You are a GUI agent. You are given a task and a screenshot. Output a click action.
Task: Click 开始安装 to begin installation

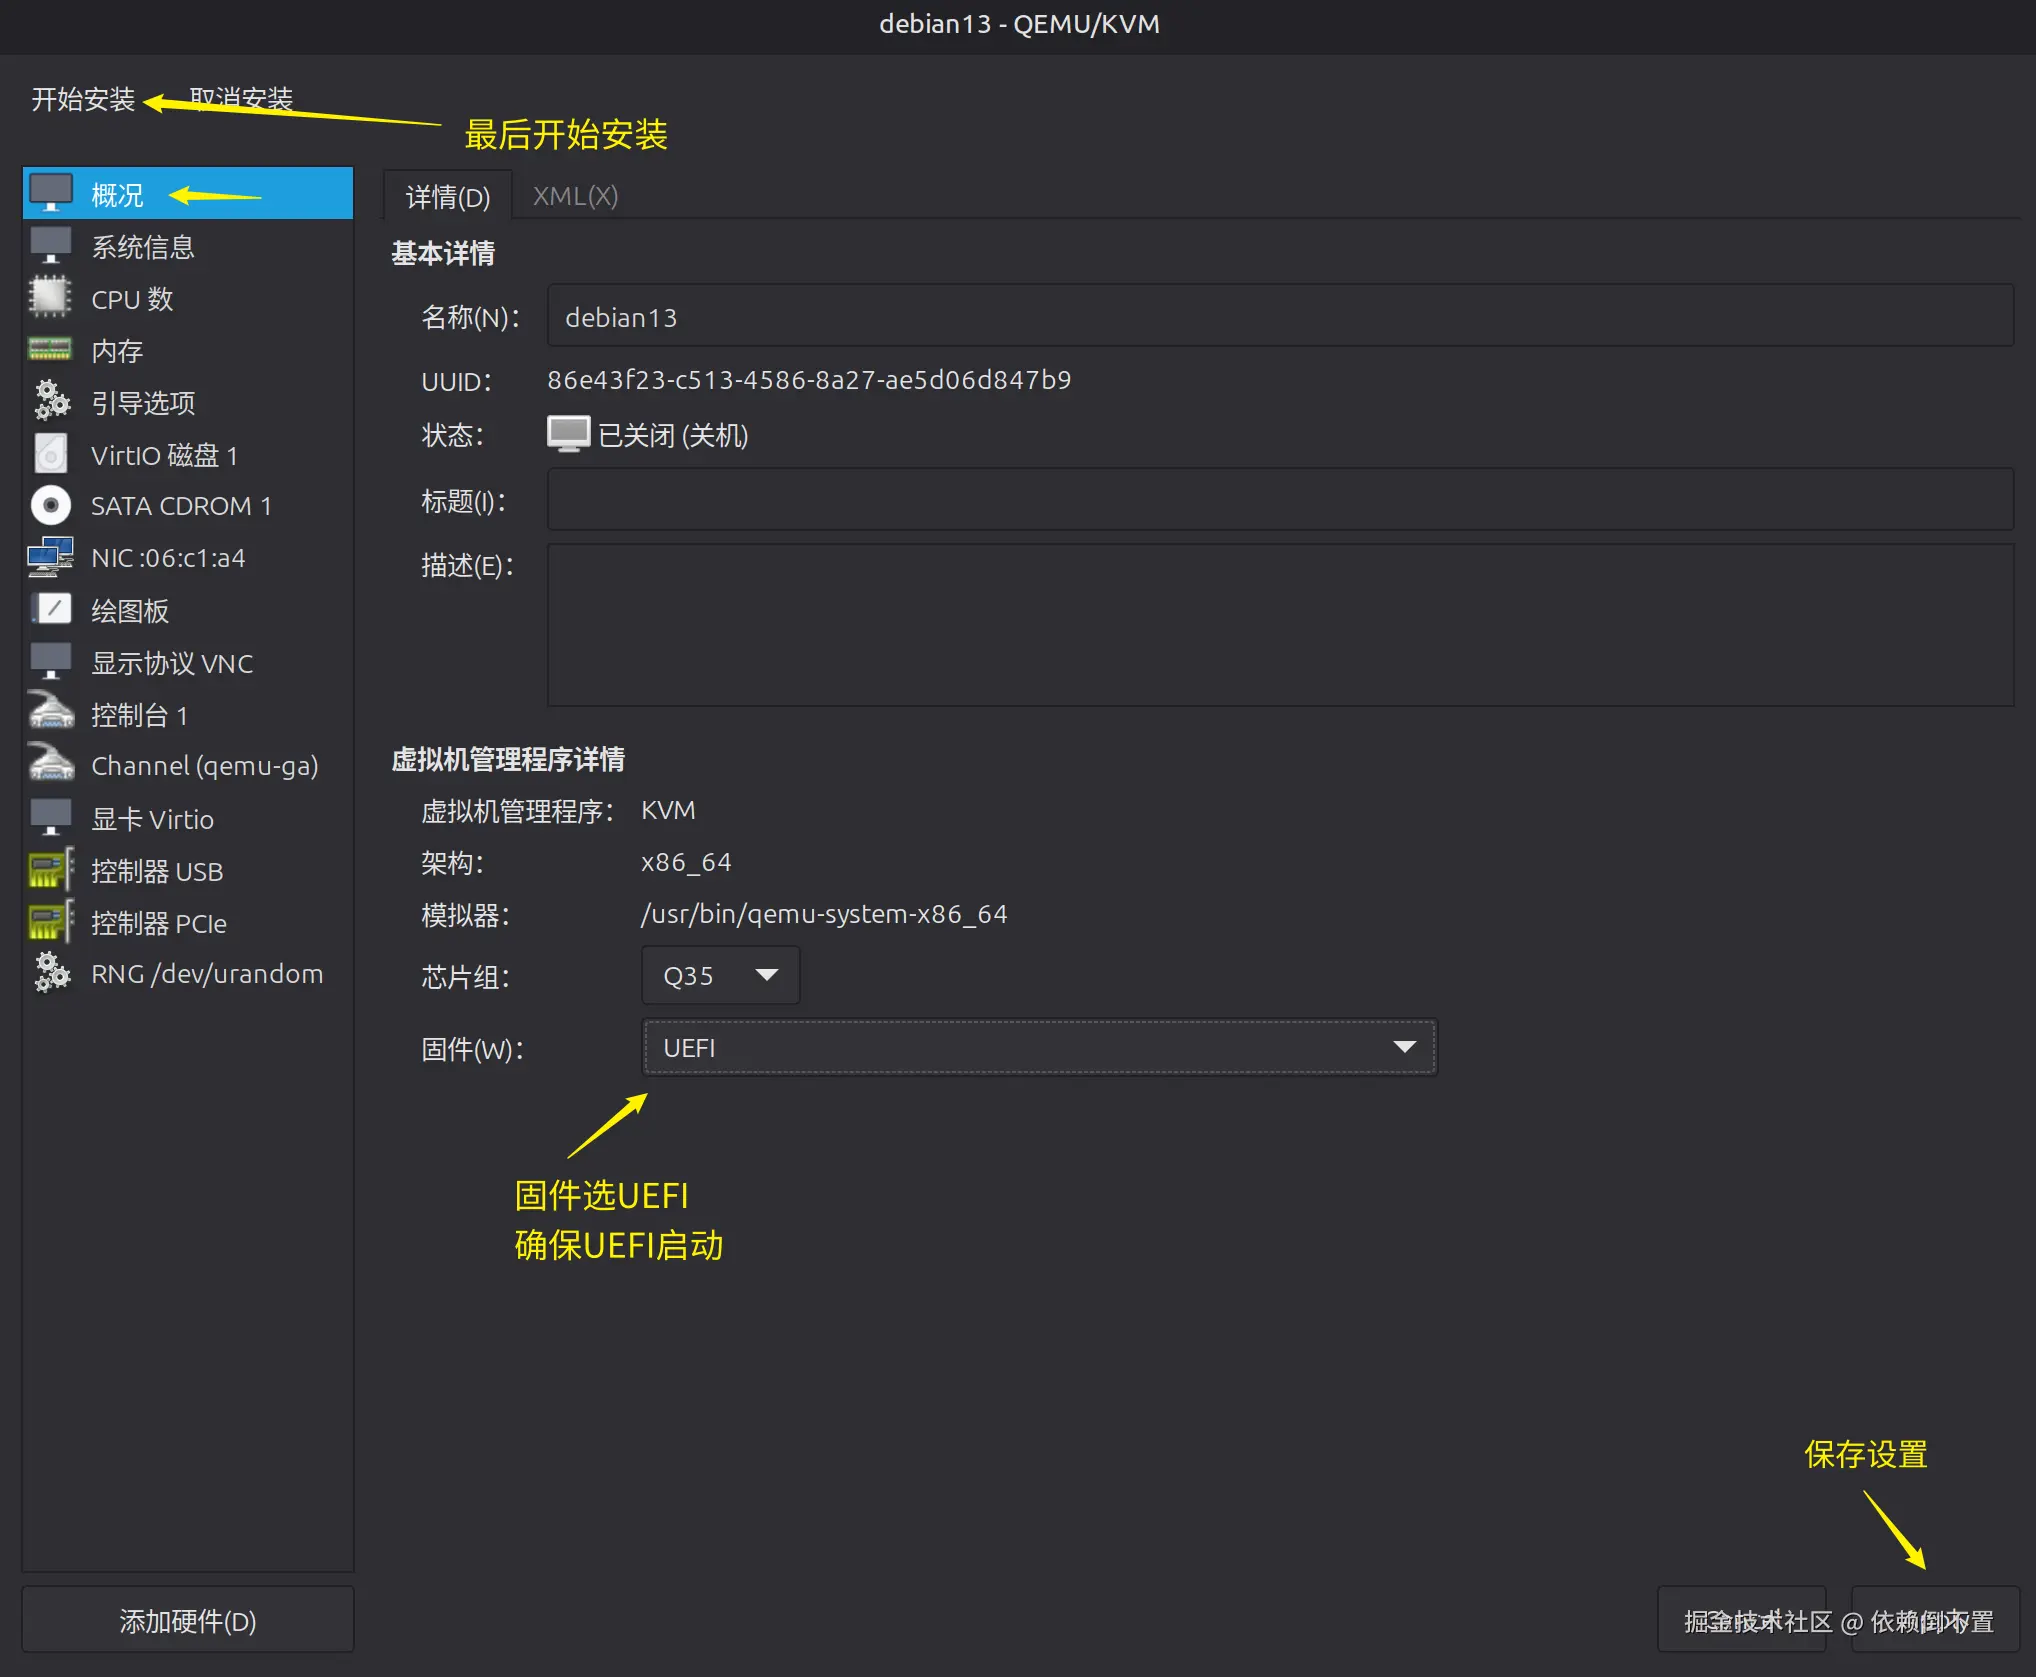[83, 99]
